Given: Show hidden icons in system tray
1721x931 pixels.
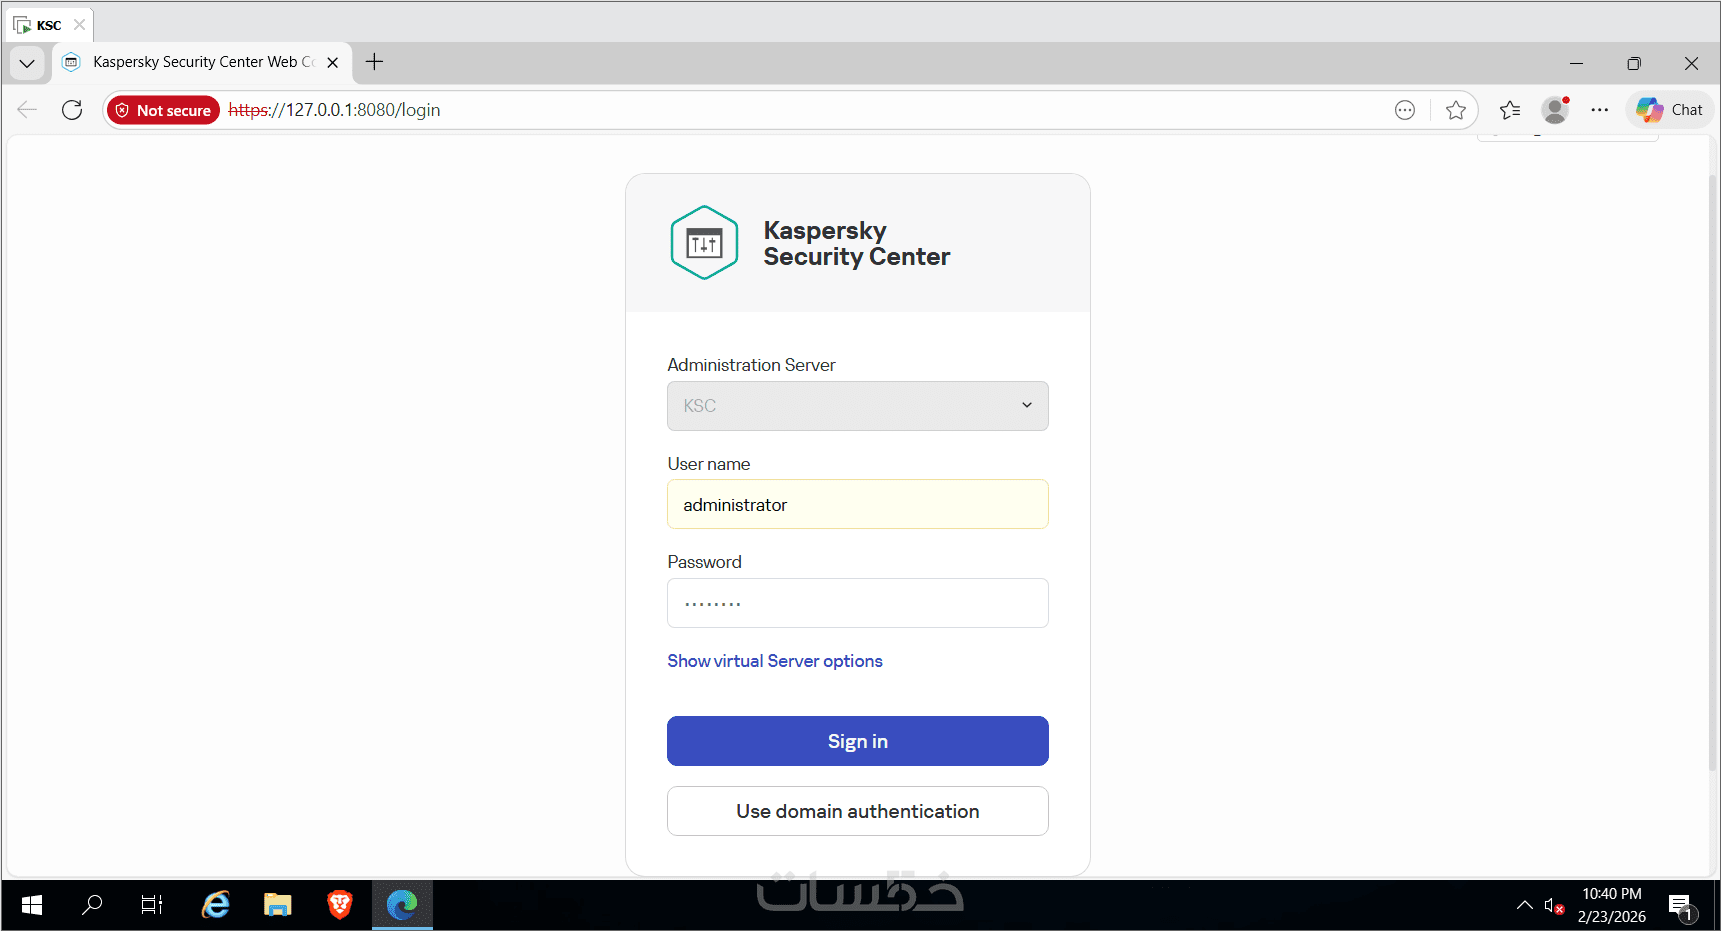Looking at the screenshot, I should [x=1524, y=905].
